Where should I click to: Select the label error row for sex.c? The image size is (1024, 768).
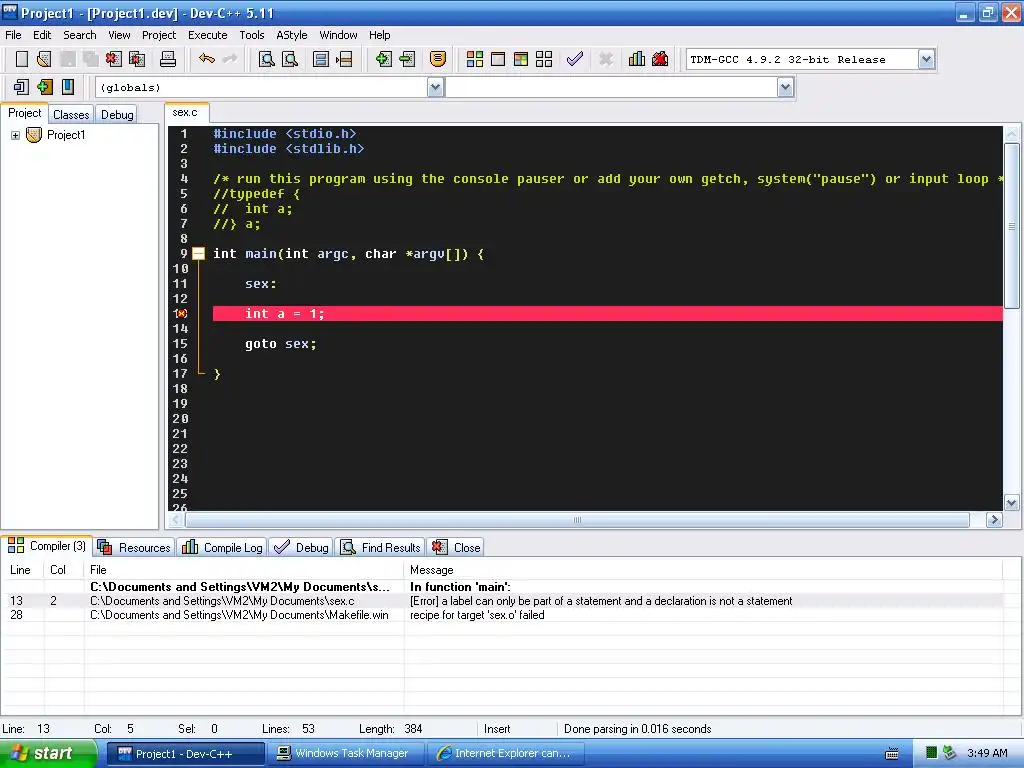[502, 601]
